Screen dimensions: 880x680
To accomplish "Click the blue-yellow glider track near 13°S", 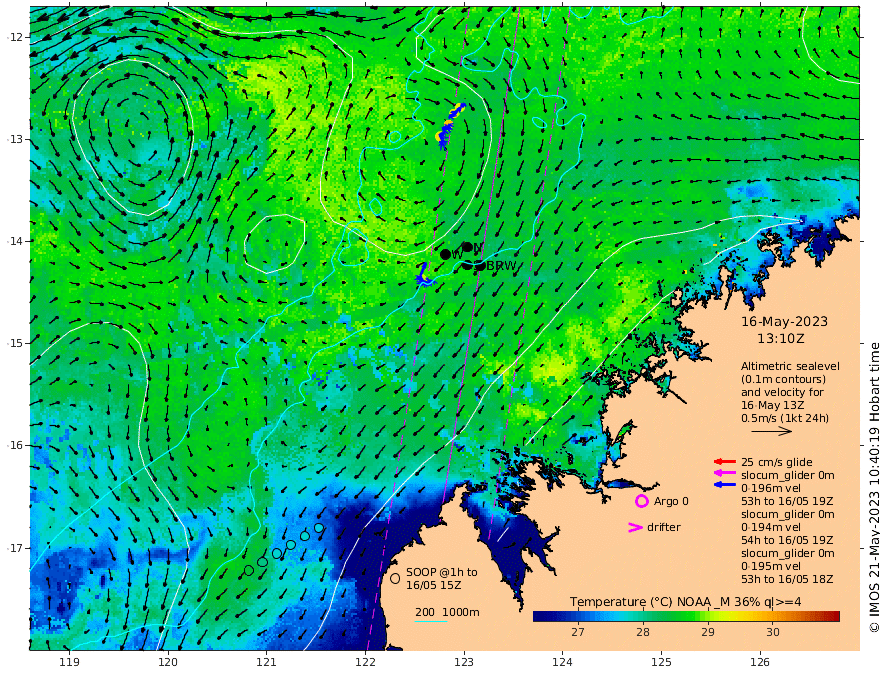I will click(x=450, y=126).
